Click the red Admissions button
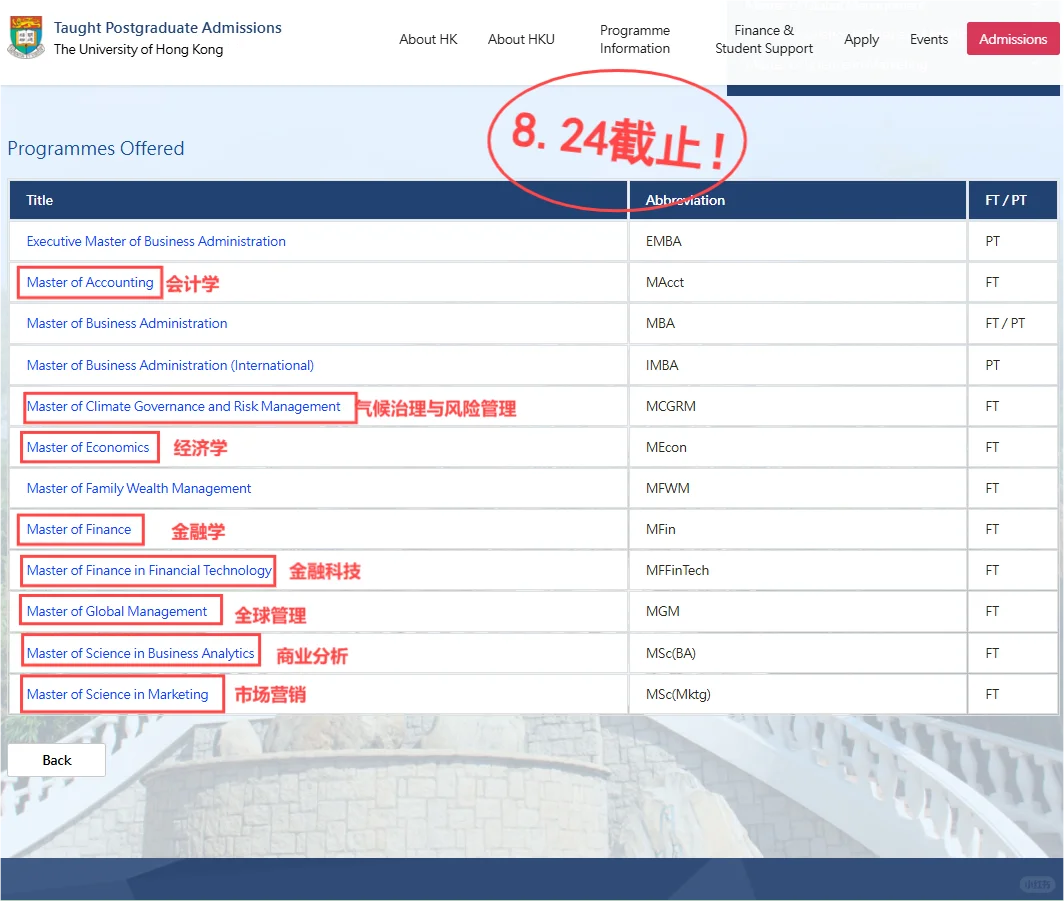 point(1012,39)
